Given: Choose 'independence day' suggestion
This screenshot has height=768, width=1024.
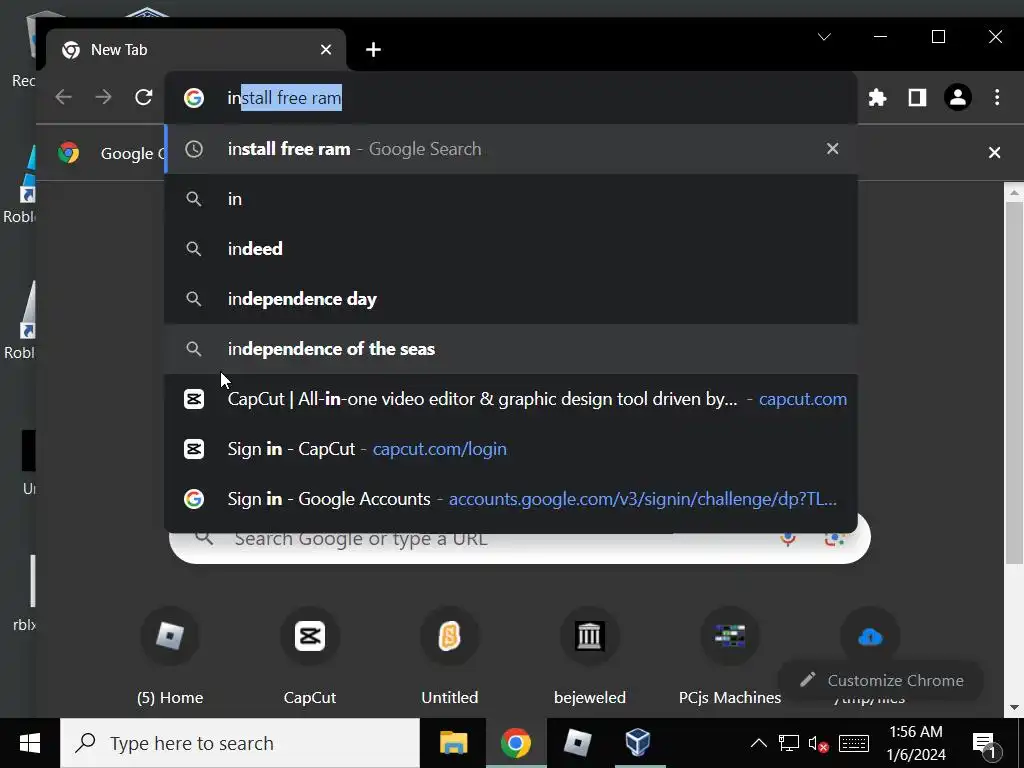Looking at the screenshot, I should click(511, 299).
